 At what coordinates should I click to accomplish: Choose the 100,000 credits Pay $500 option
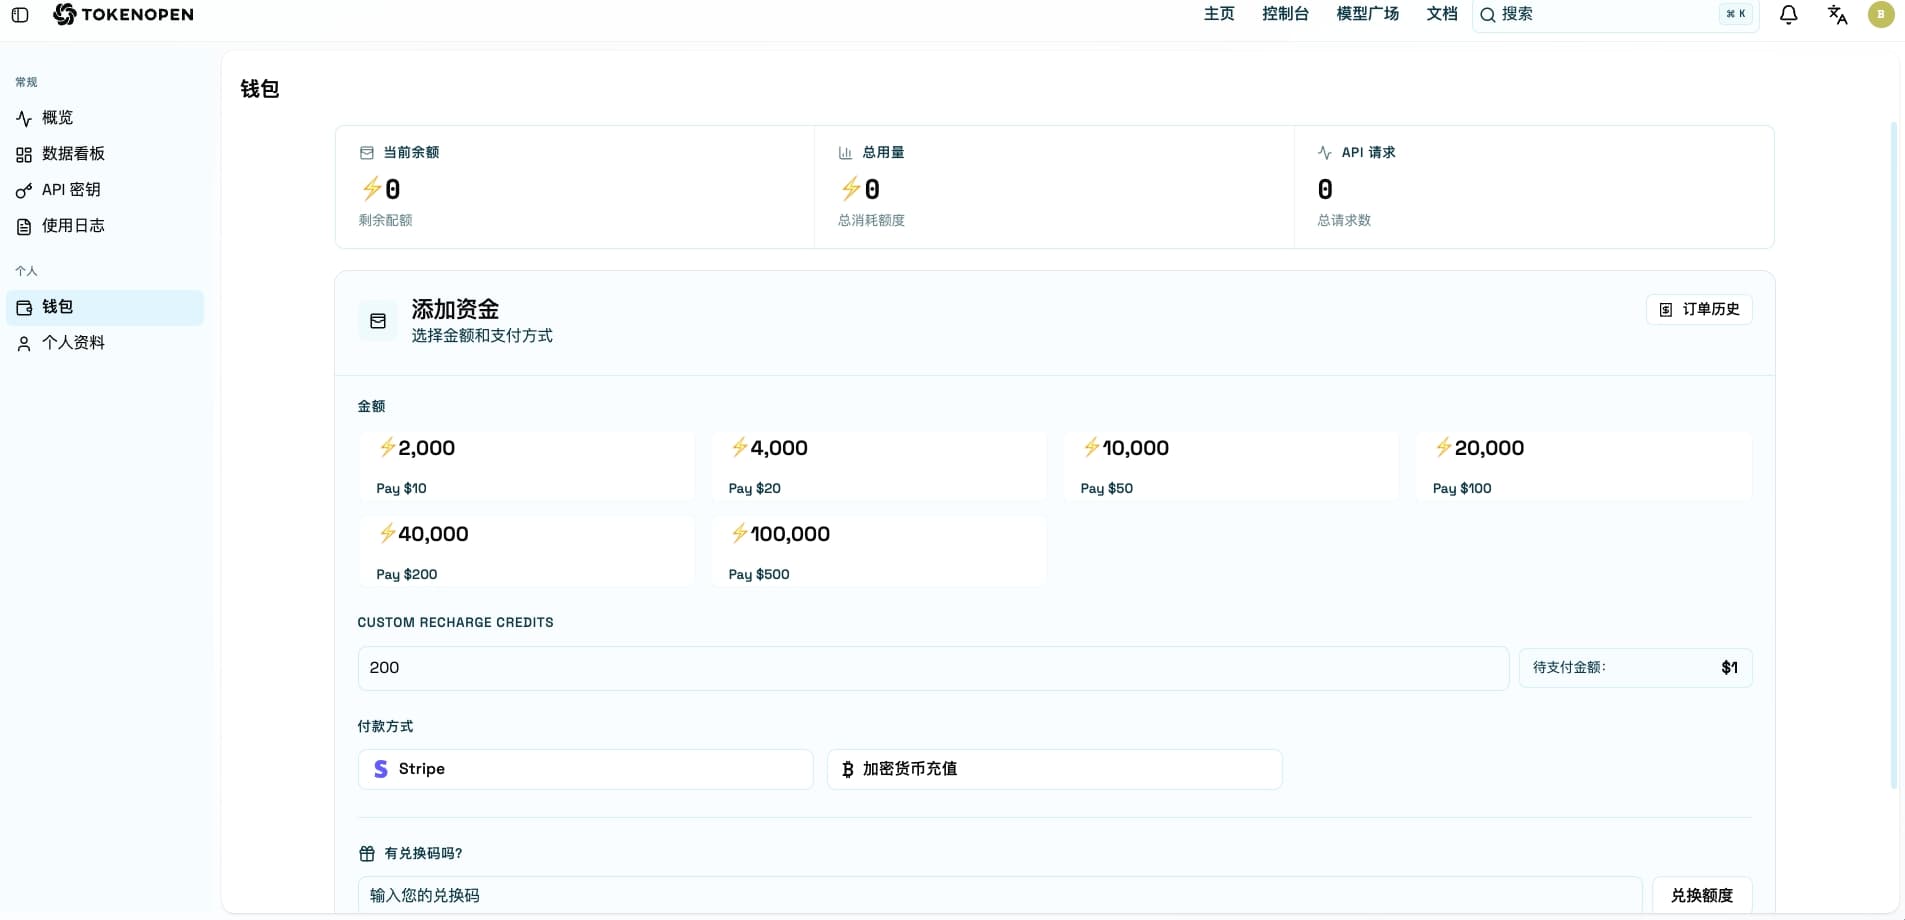point(879,552)
